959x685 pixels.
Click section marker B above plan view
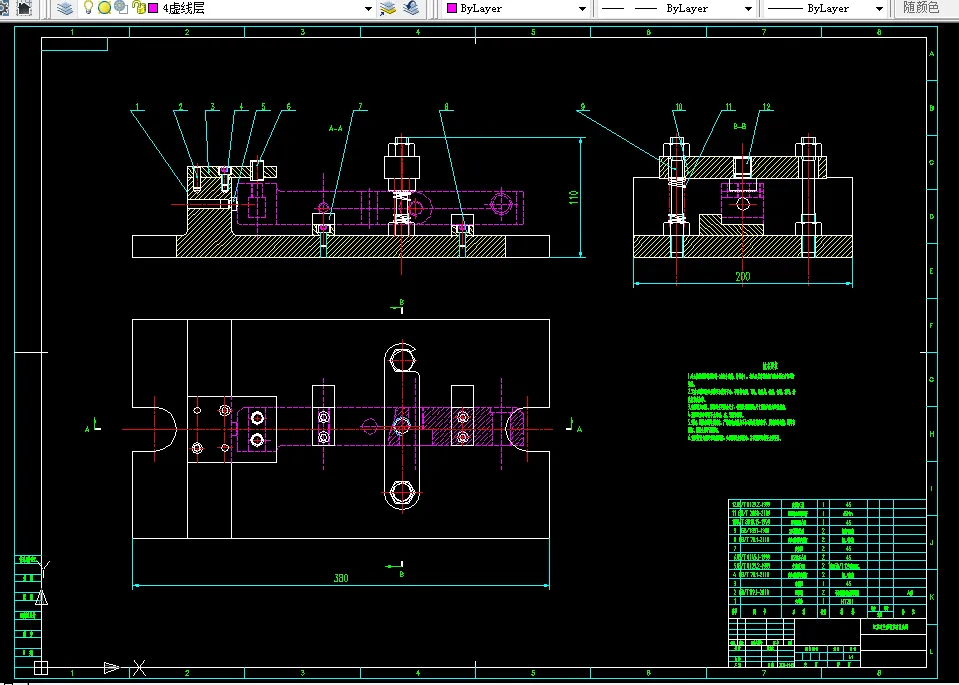coord(402,302)
